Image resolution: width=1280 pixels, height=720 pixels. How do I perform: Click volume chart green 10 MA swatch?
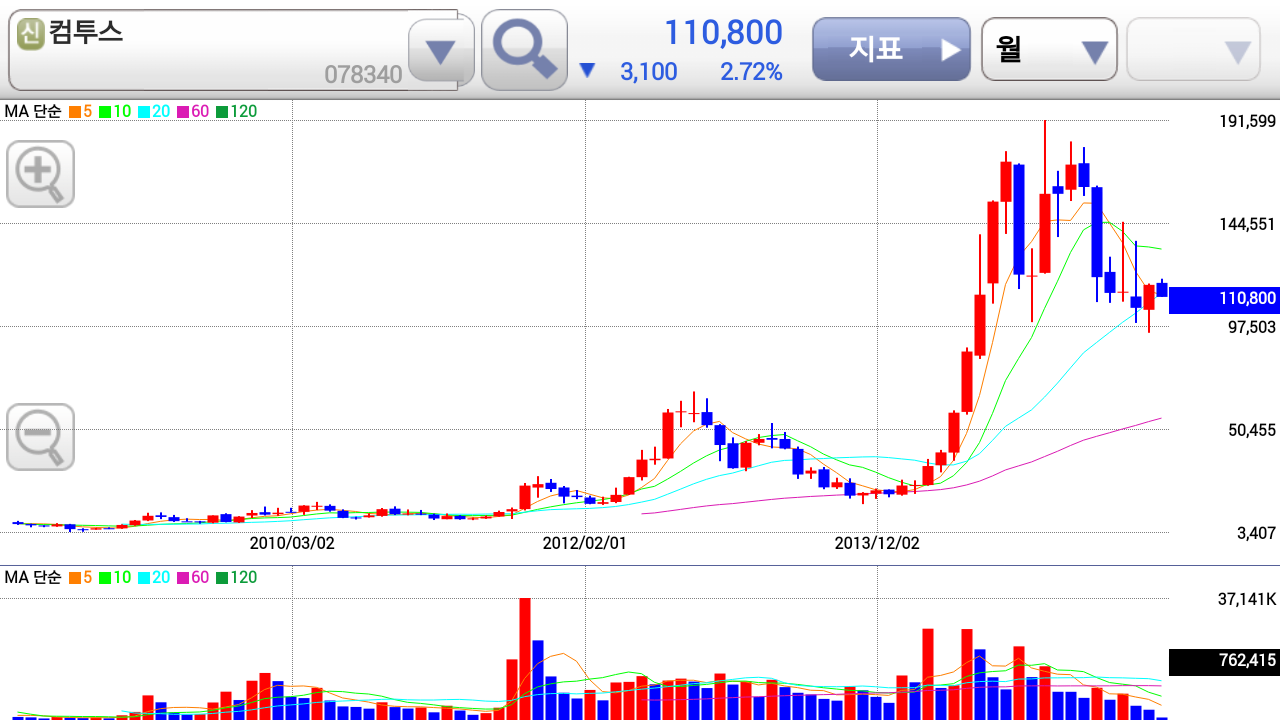105,578
